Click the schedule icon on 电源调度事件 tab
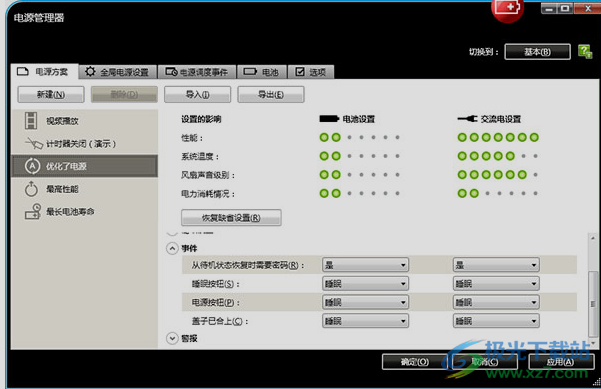 click(x=171, y=72)
